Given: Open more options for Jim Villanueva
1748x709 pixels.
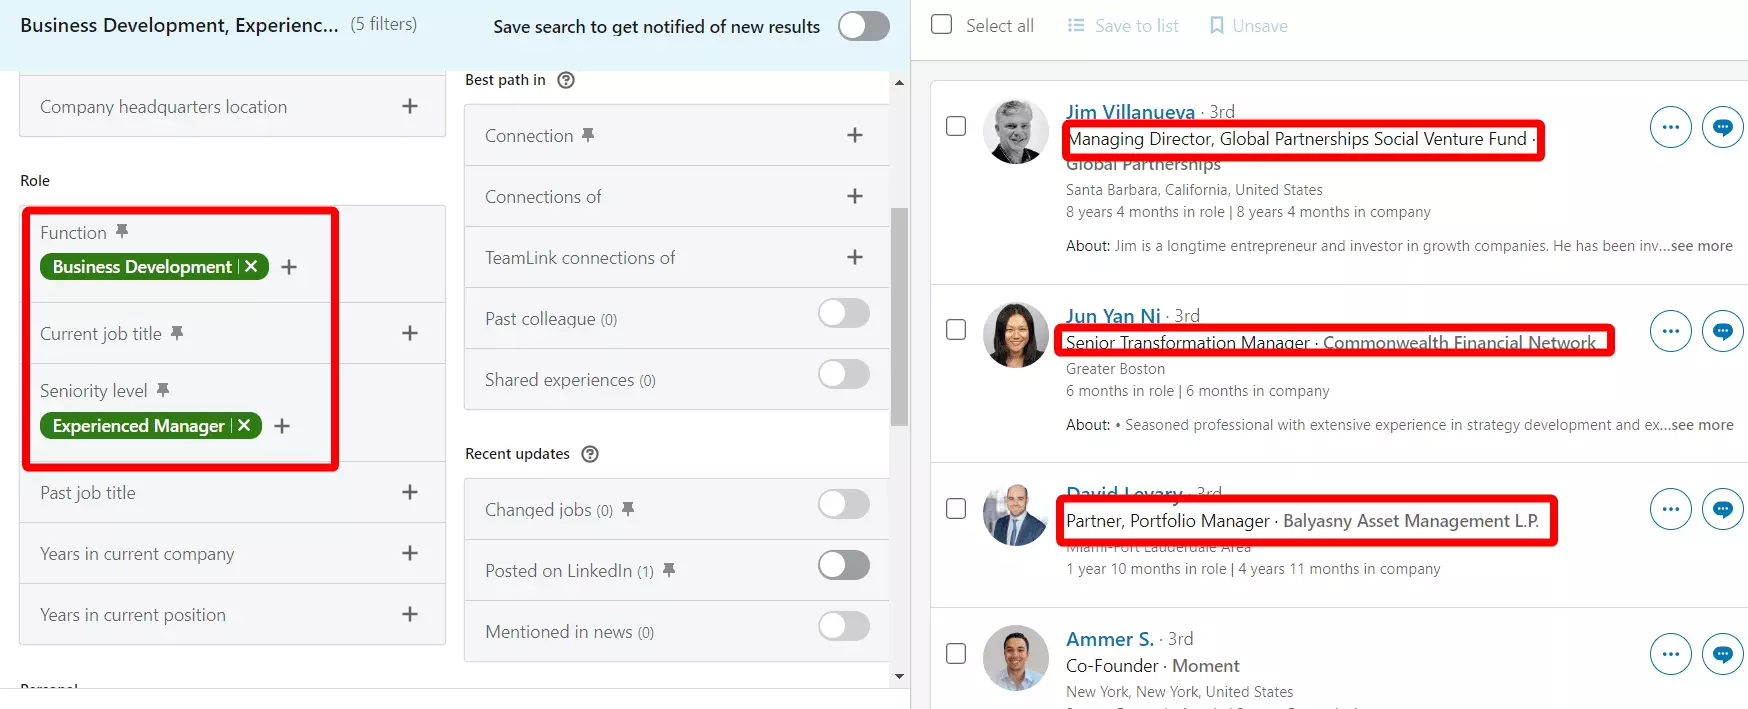Looking at the screenshot, I should coord(1670,127).
